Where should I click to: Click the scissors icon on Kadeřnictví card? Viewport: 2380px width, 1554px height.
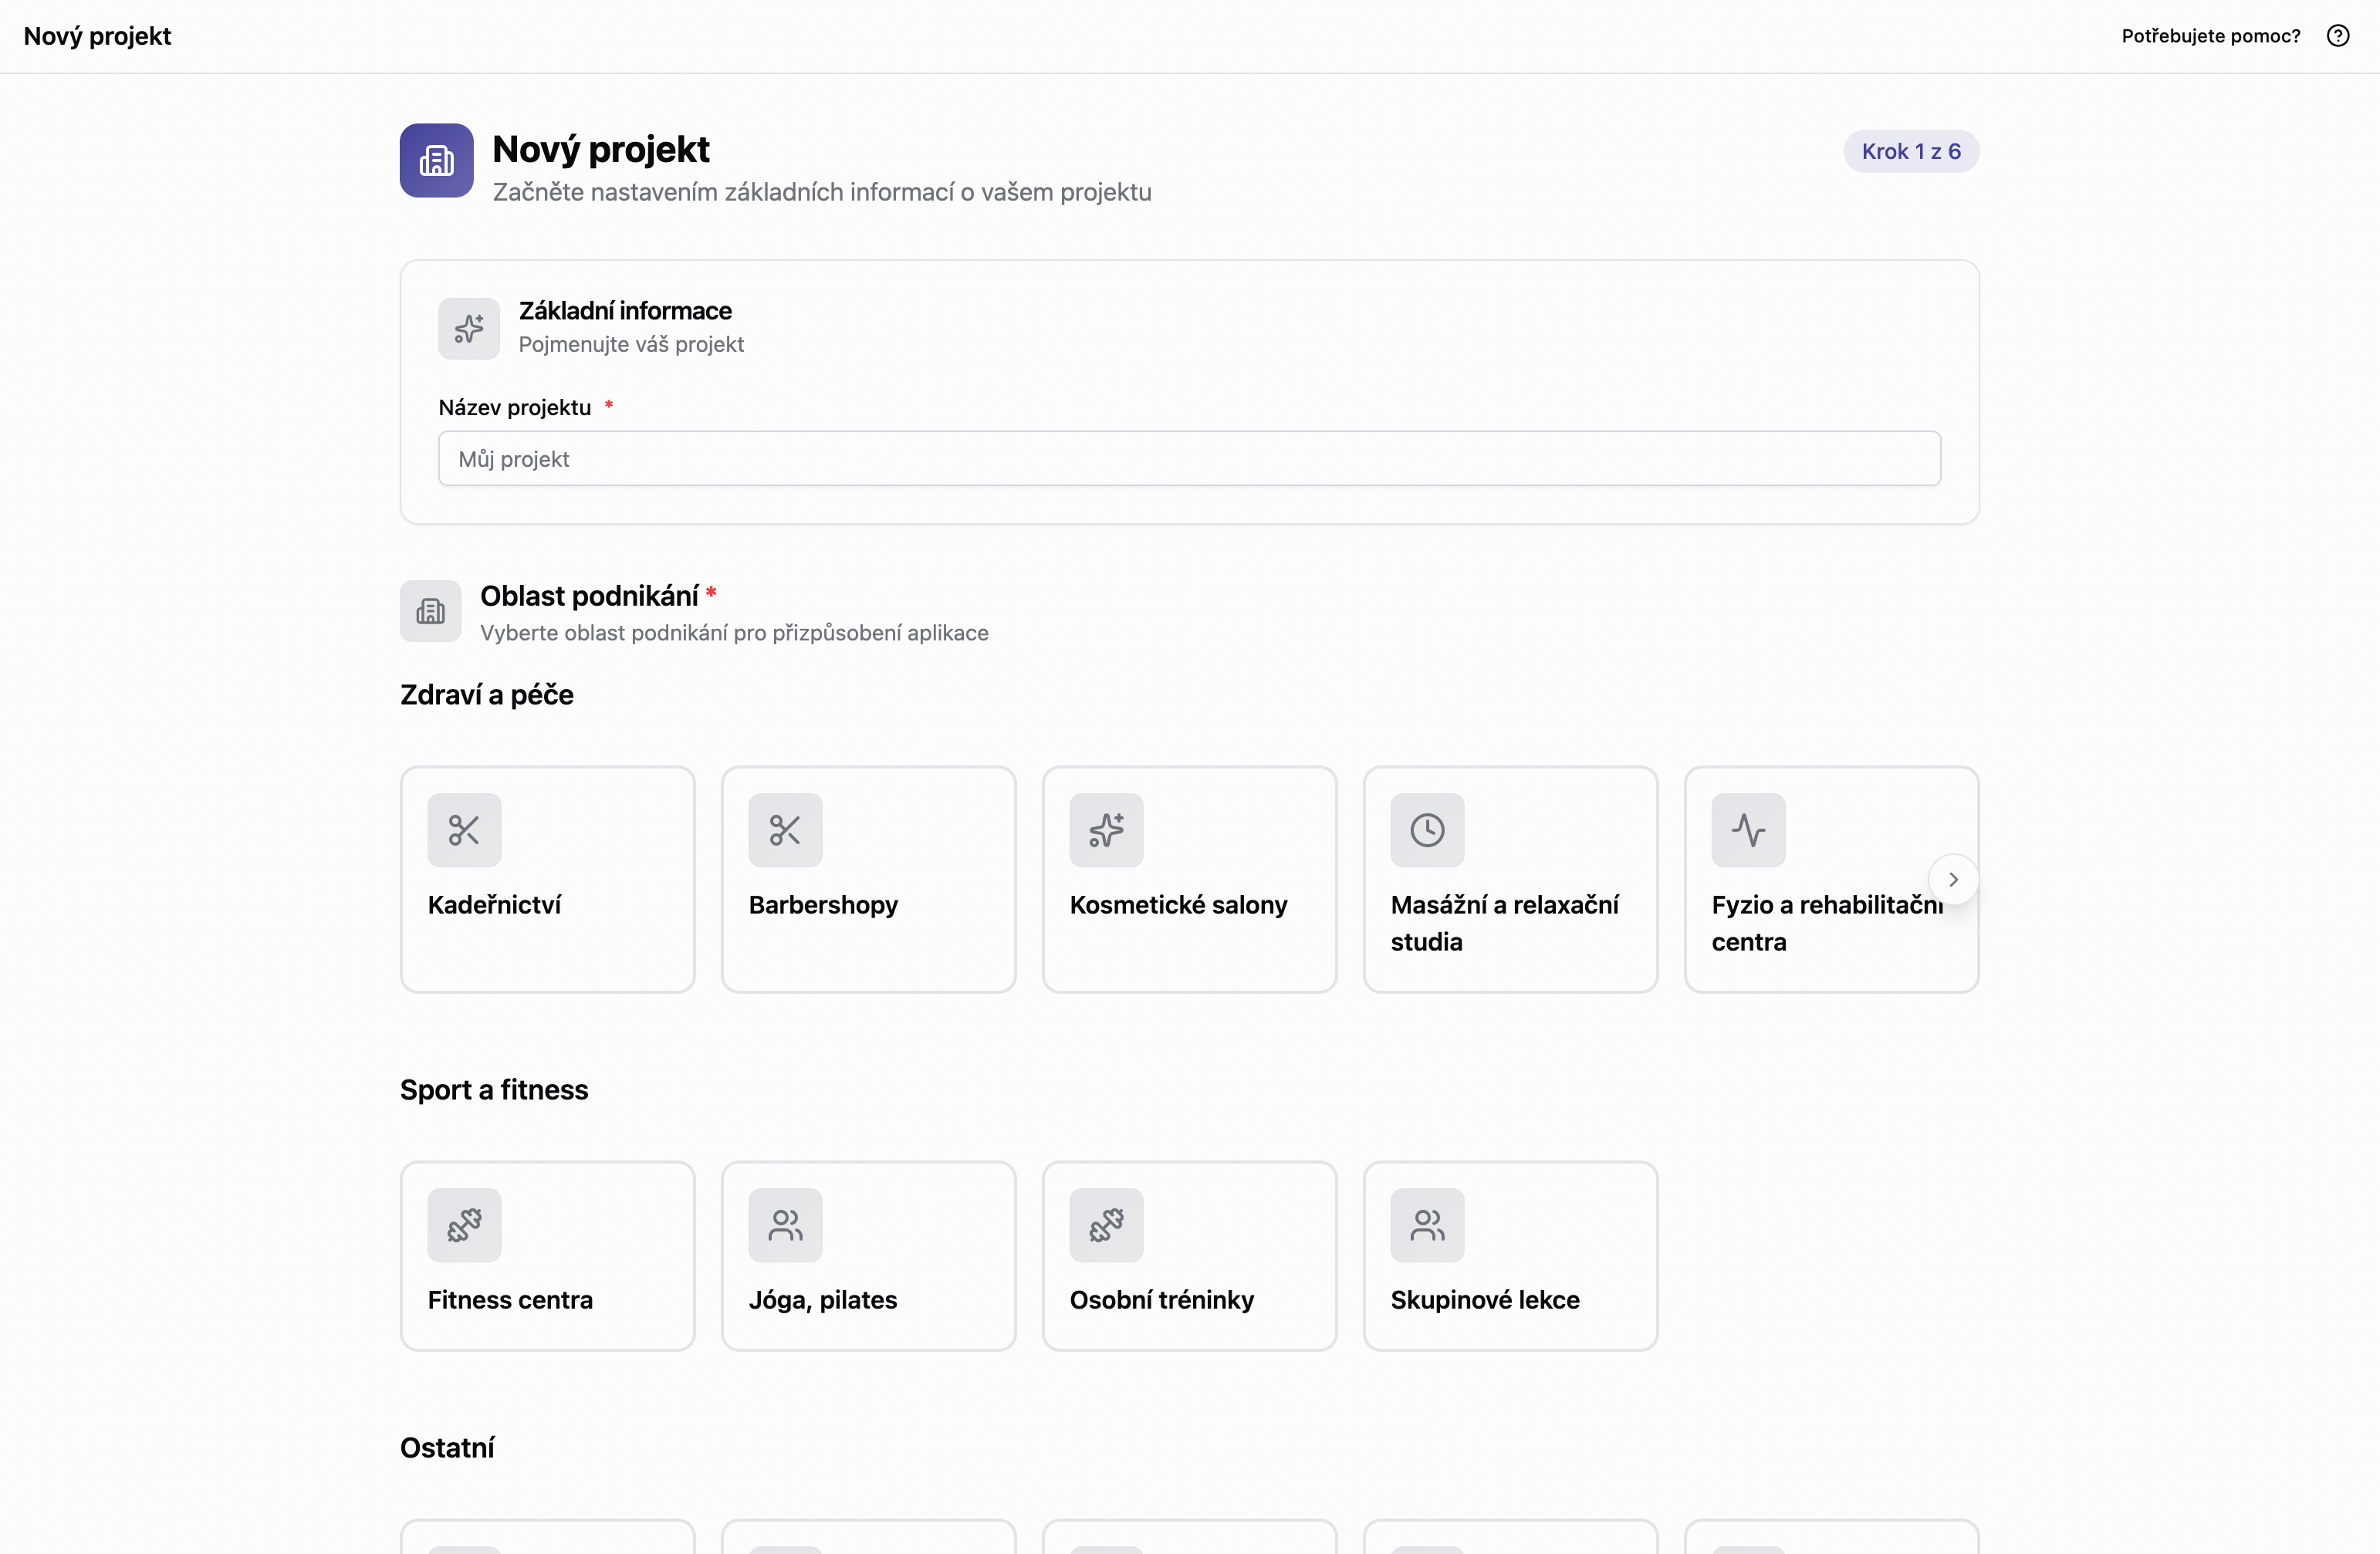pyautogui.click(x=464, y=830)
